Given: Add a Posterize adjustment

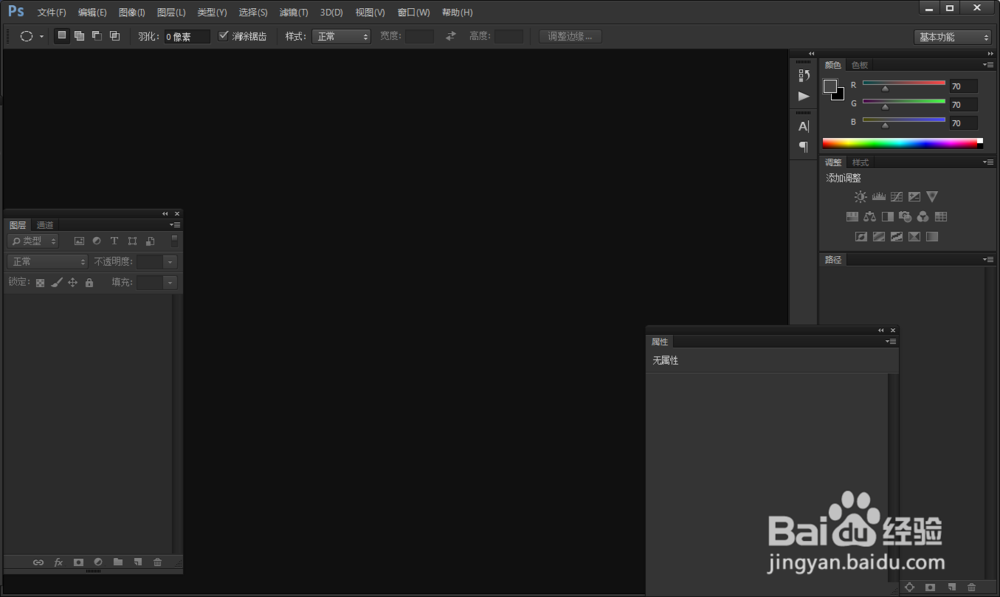Looking at the screenshot, I should point(879,237).
